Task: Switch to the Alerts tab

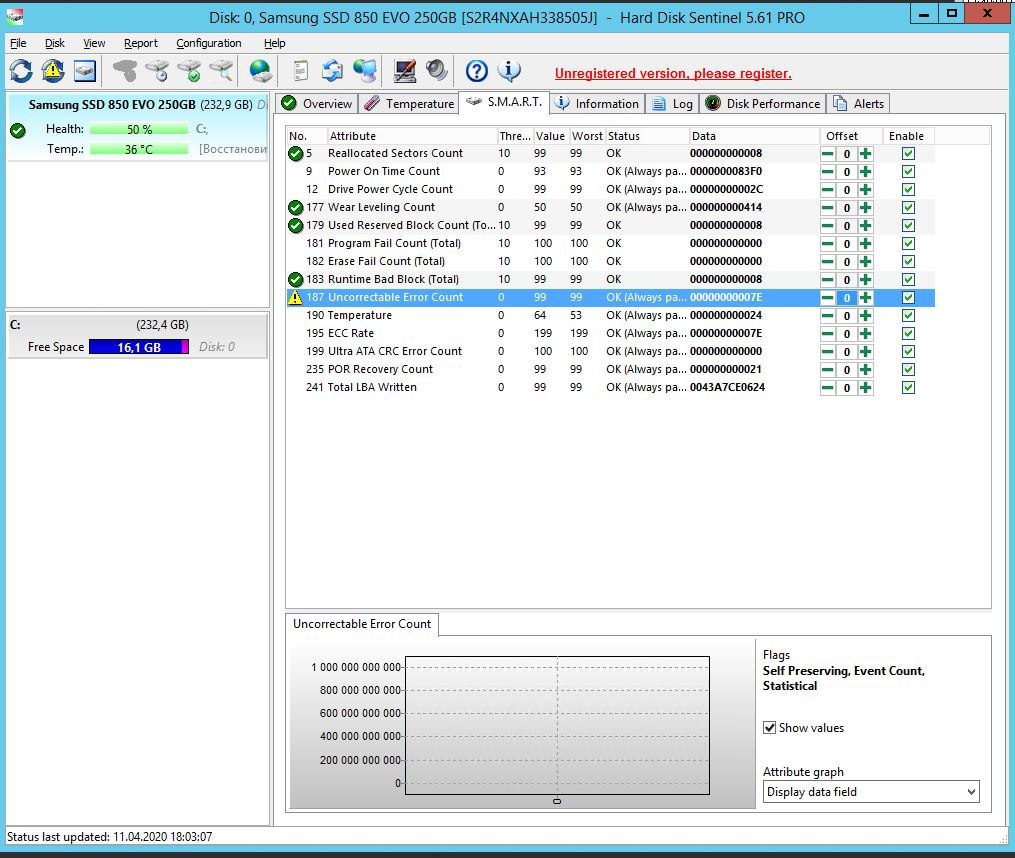Action: click(859, 104)
